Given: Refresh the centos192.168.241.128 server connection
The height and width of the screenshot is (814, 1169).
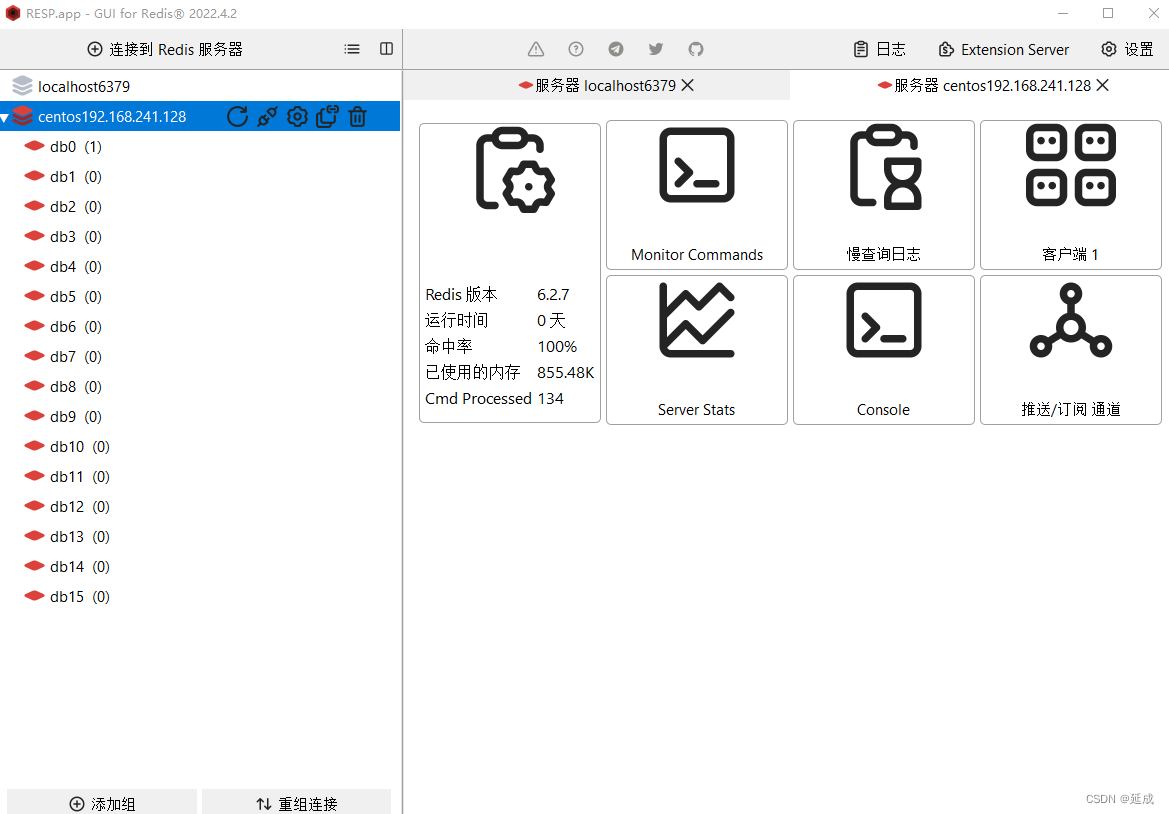Looking at the screenshot, I should (x=237, y=117).
